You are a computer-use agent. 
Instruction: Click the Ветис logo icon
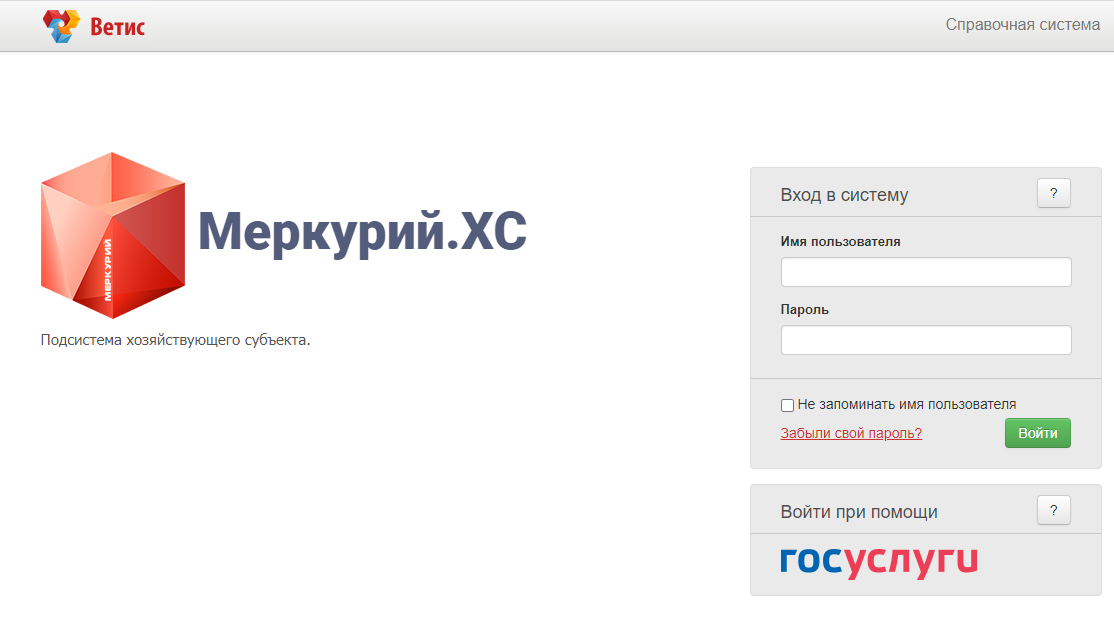[x=61, y=26]
